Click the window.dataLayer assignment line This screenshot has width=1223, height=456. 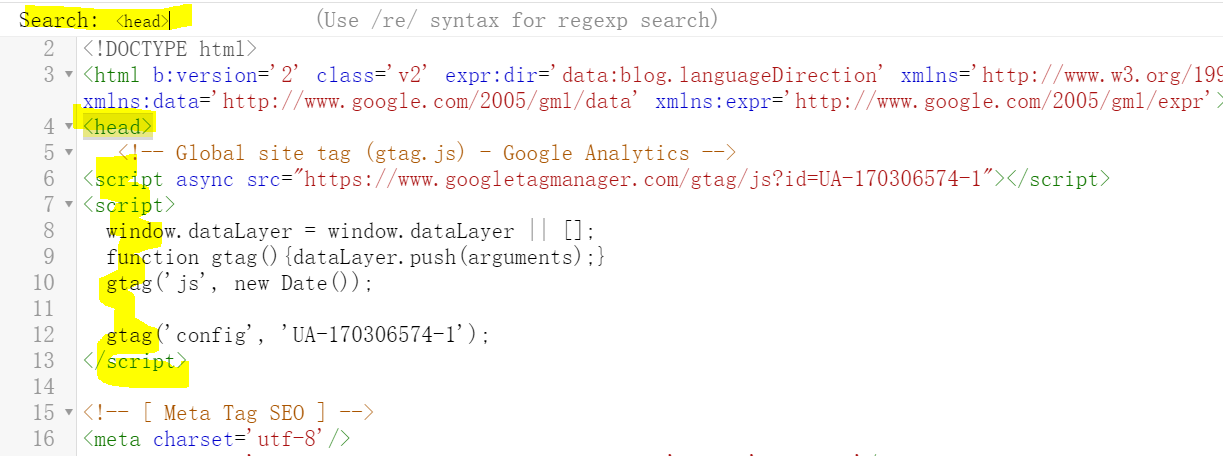(x=351, y=231)
